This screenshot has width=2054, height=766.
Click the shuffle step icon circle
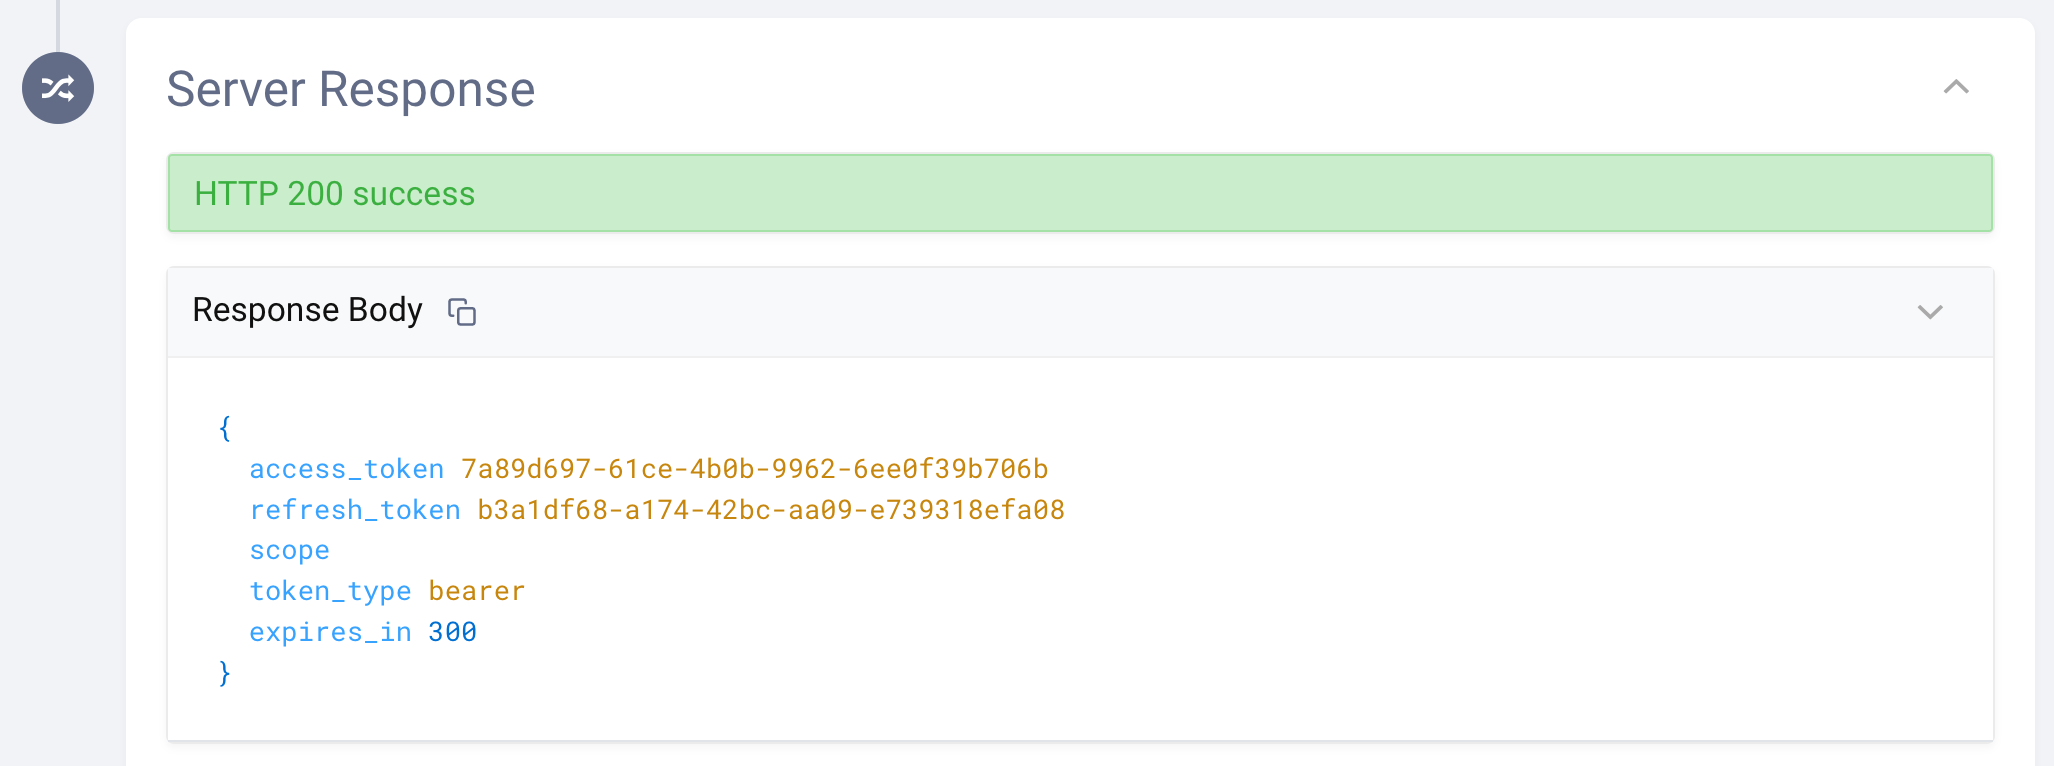pyautogui.click(x=58, y=88)
